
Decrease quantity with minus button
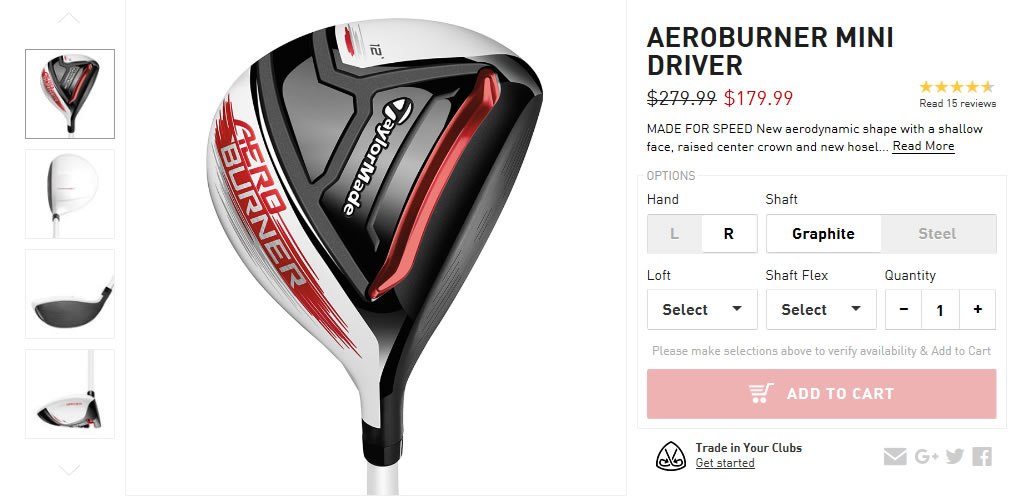(904, 309)
